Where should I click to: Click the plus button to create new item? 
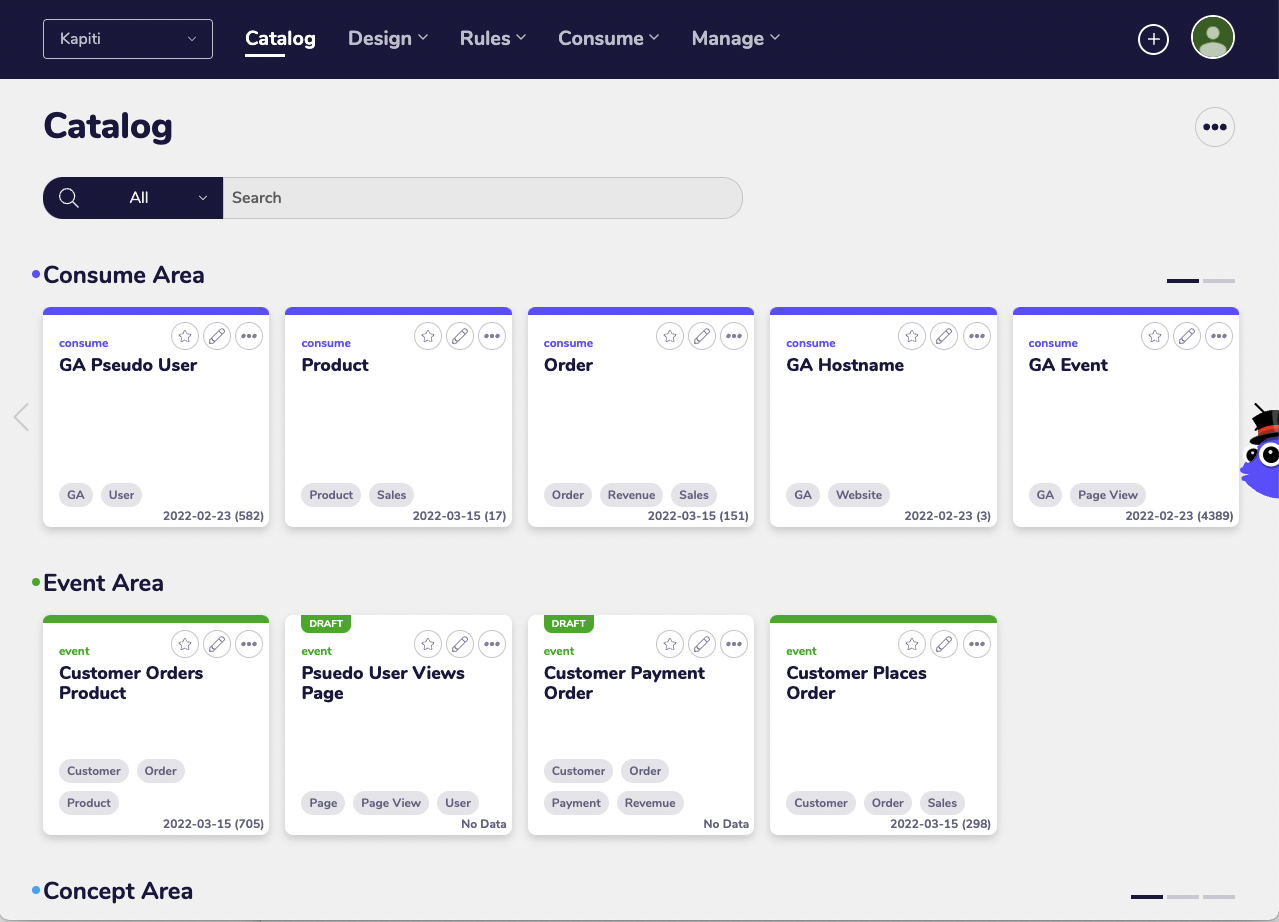tap(1152, 39)
